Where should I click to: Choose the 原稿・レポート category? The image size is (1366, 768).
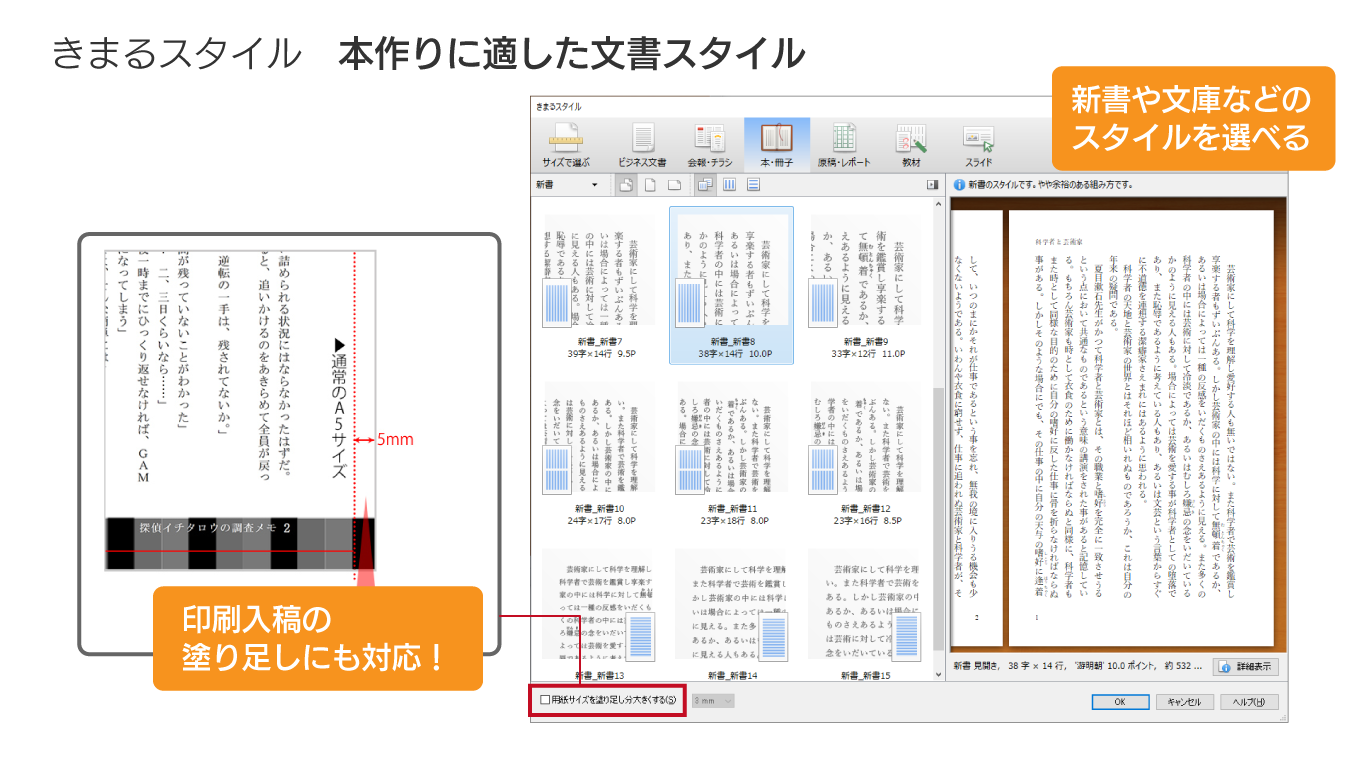point(843,145)
